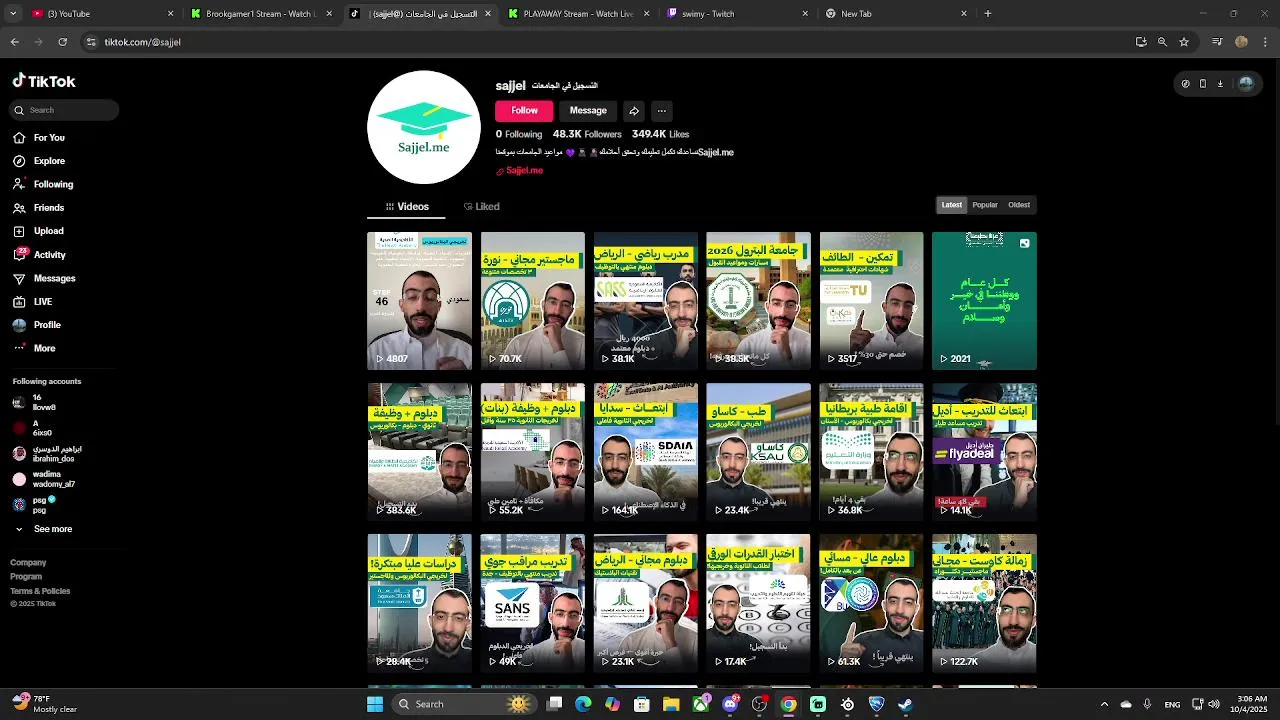
Task: Click the Terms & Policies footer link
Action: (x=40, y=591)
